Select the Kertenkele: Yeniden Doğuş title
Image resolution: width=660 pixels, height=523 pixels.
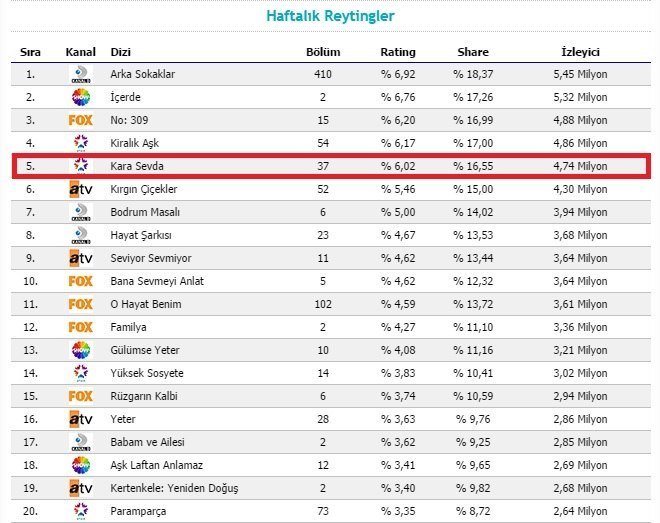[x=174, y=488]
